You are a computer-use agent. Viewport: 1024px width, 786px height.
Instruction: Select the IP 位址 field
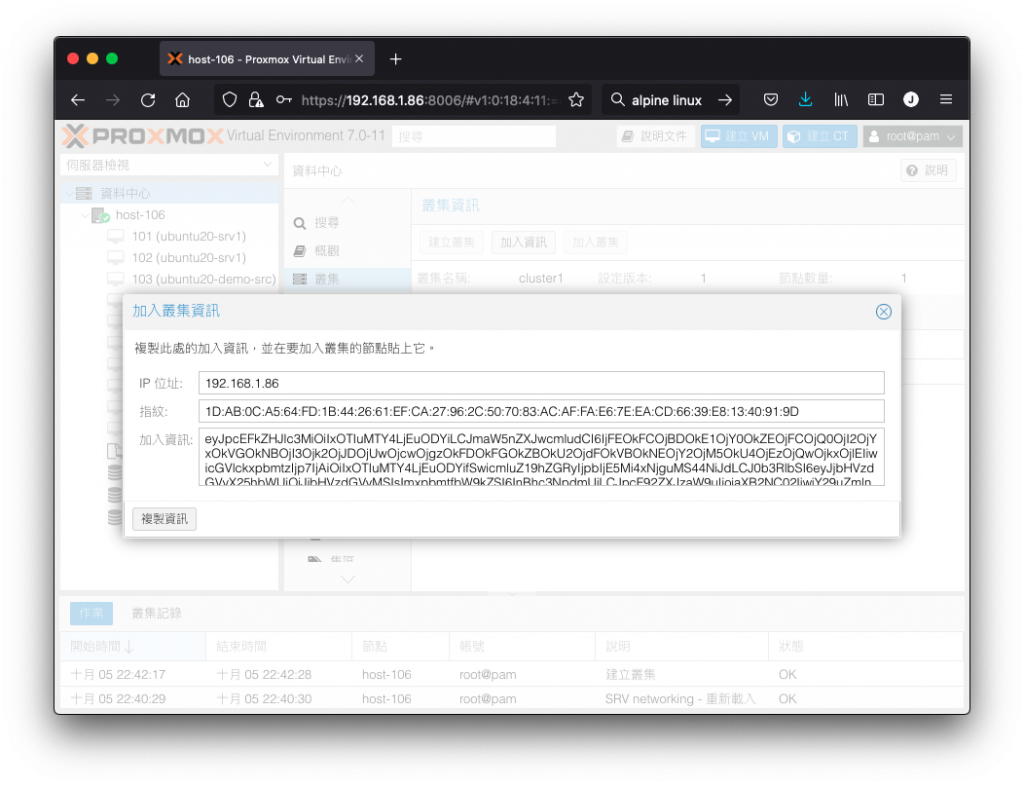click(x=541, y=383)
